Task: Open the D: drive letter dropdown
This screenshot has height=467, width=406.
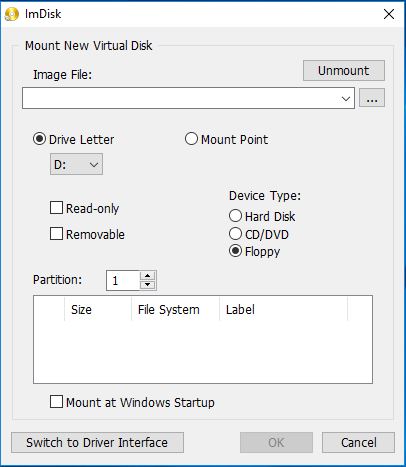Action: [x=76, y=164]
